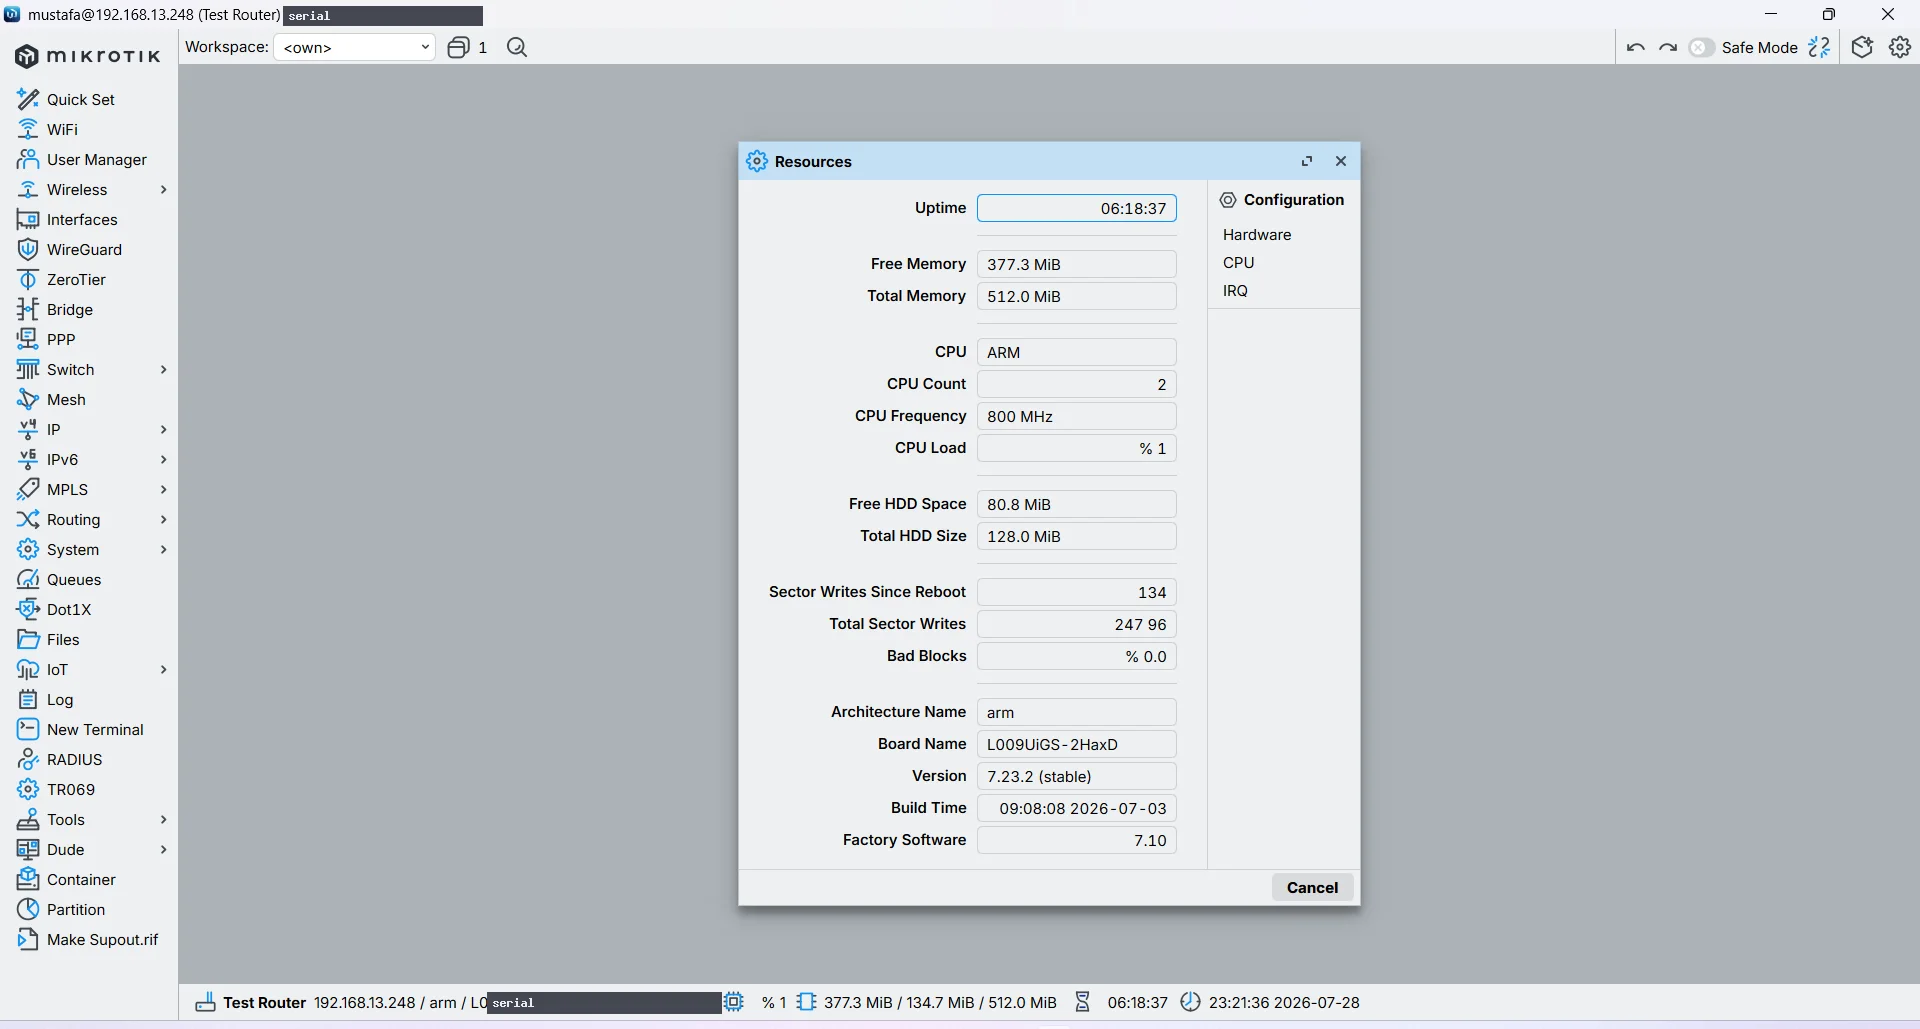Click the CPU chip icon in status bar

tap(734, 1002)
